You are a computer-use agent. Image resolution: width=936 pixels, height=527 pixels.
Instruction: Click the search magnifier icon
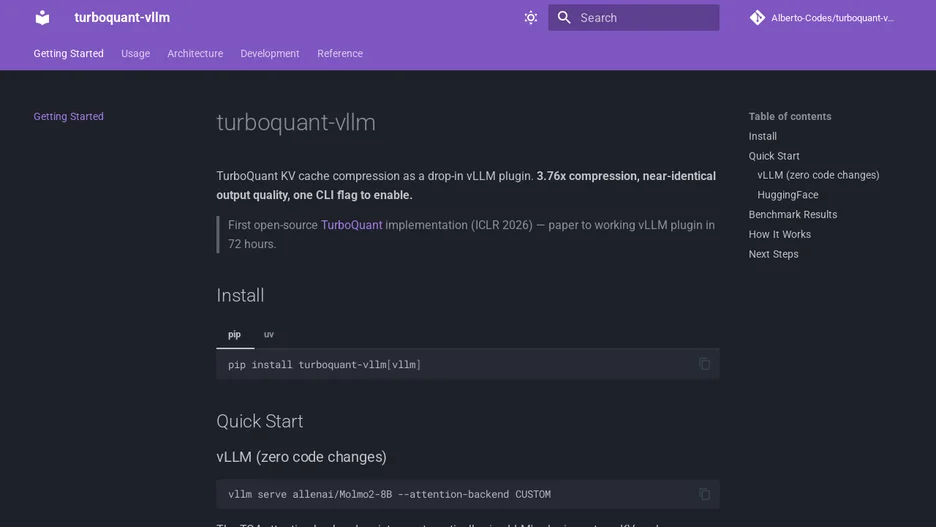[564, 18]
